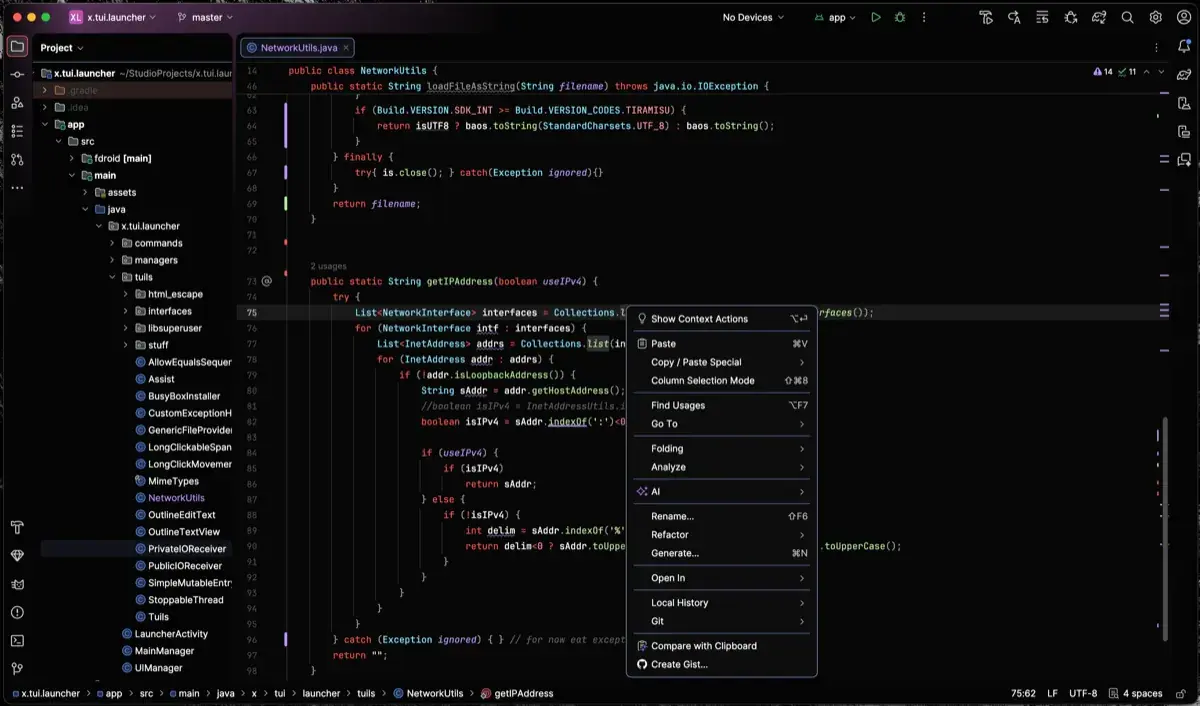
Task: Open Search Everywhere magnifier
Action: coord(1127,17)
